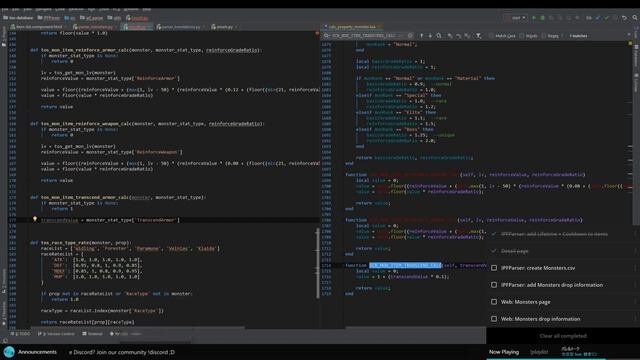Image resolution: width=640 pixels, height=360 pixels.
Task: Click line 'def tos_mon_item_transcend_armor_calc'
Action: [118, 197]
